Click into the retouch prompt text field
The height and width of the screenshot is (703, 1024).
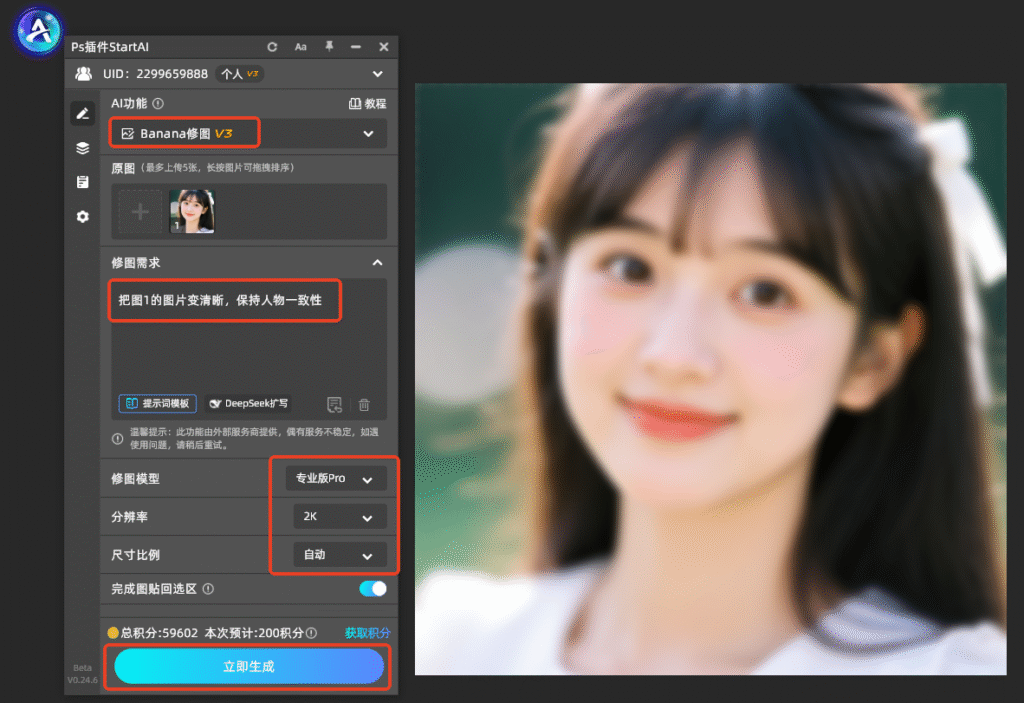[x=249, y=336]
